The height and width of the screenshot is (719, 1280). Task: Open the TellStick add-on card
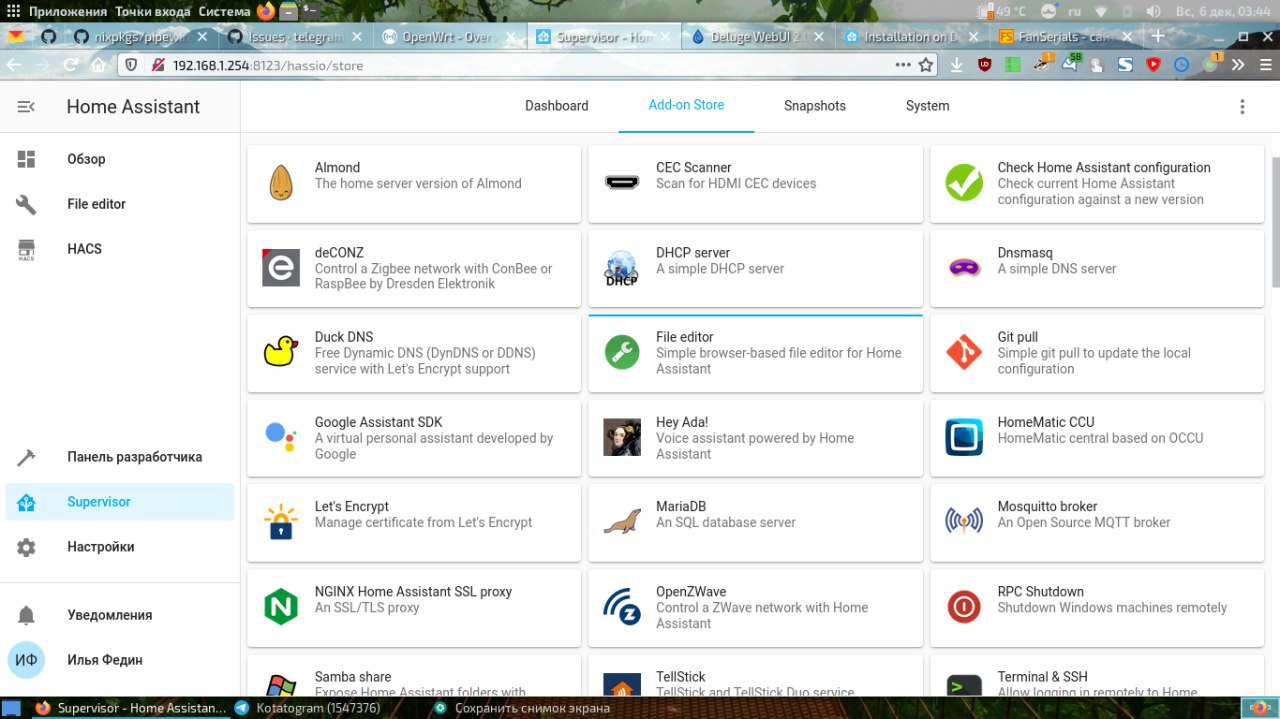pos(755,676)
